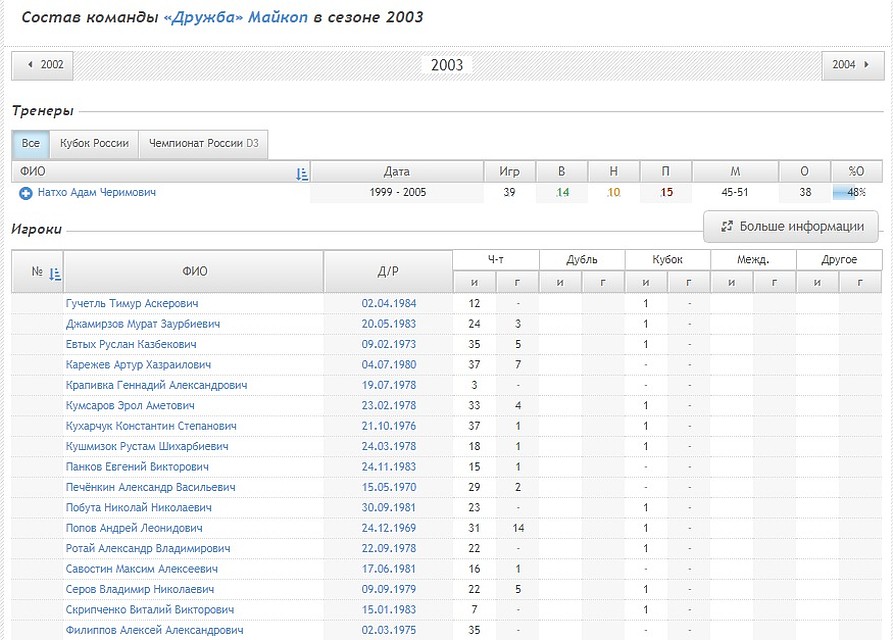Open player Кухарчук Константин Степанович
The image size is (893, 640).
coord(151,426)
